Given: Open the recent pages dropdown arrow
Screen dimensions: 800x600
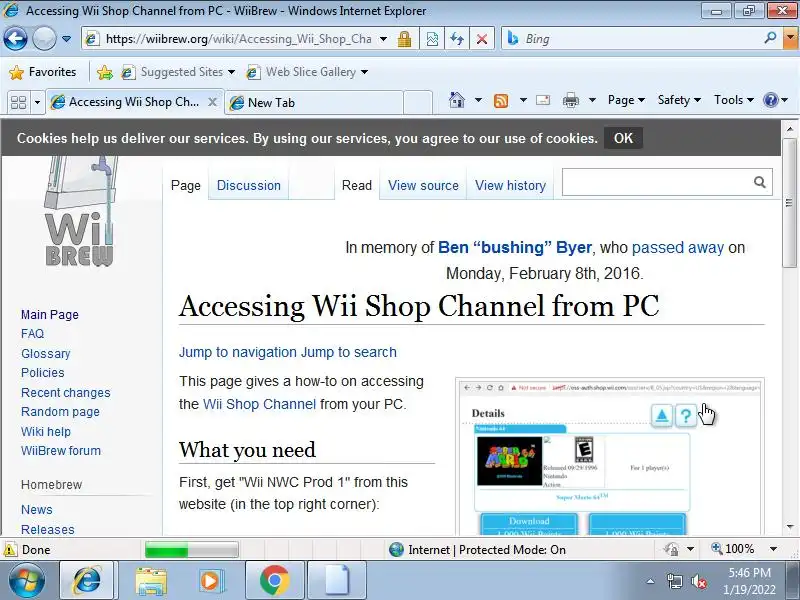Looking at the screenshot, I should point(66,39).
